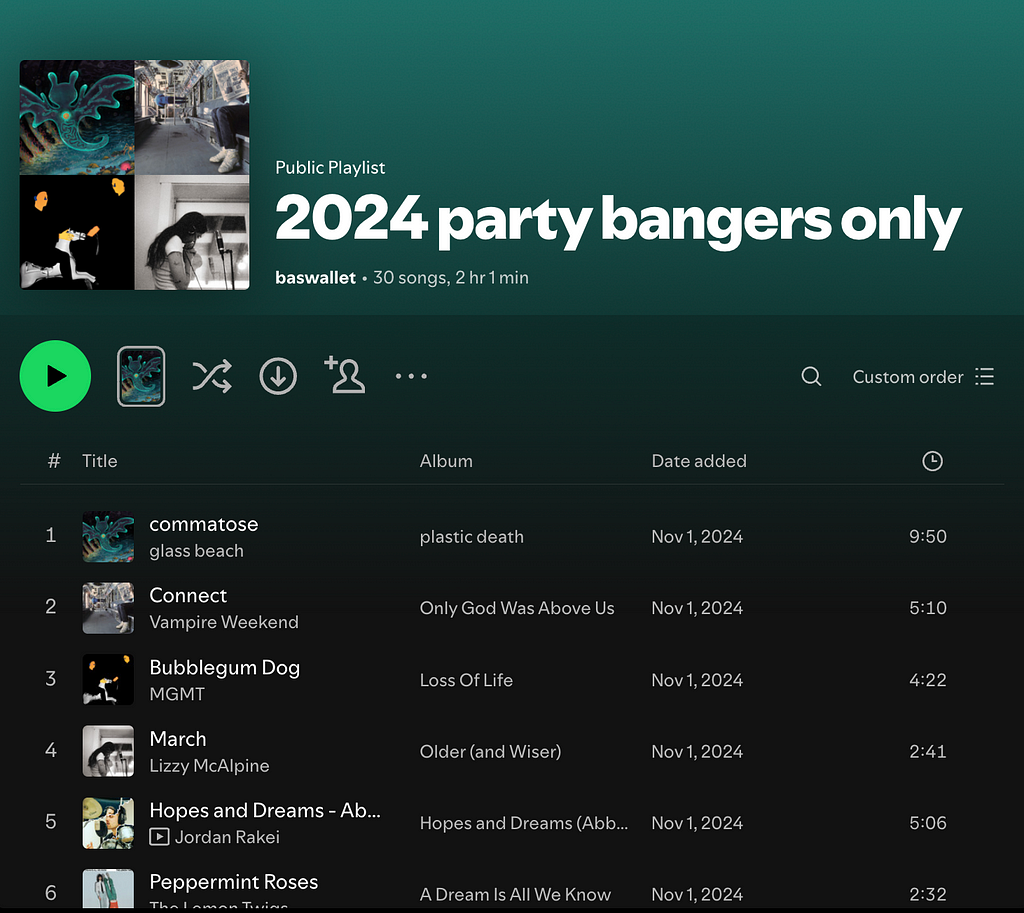Sort by the Date added column header

tap(699, 461)
